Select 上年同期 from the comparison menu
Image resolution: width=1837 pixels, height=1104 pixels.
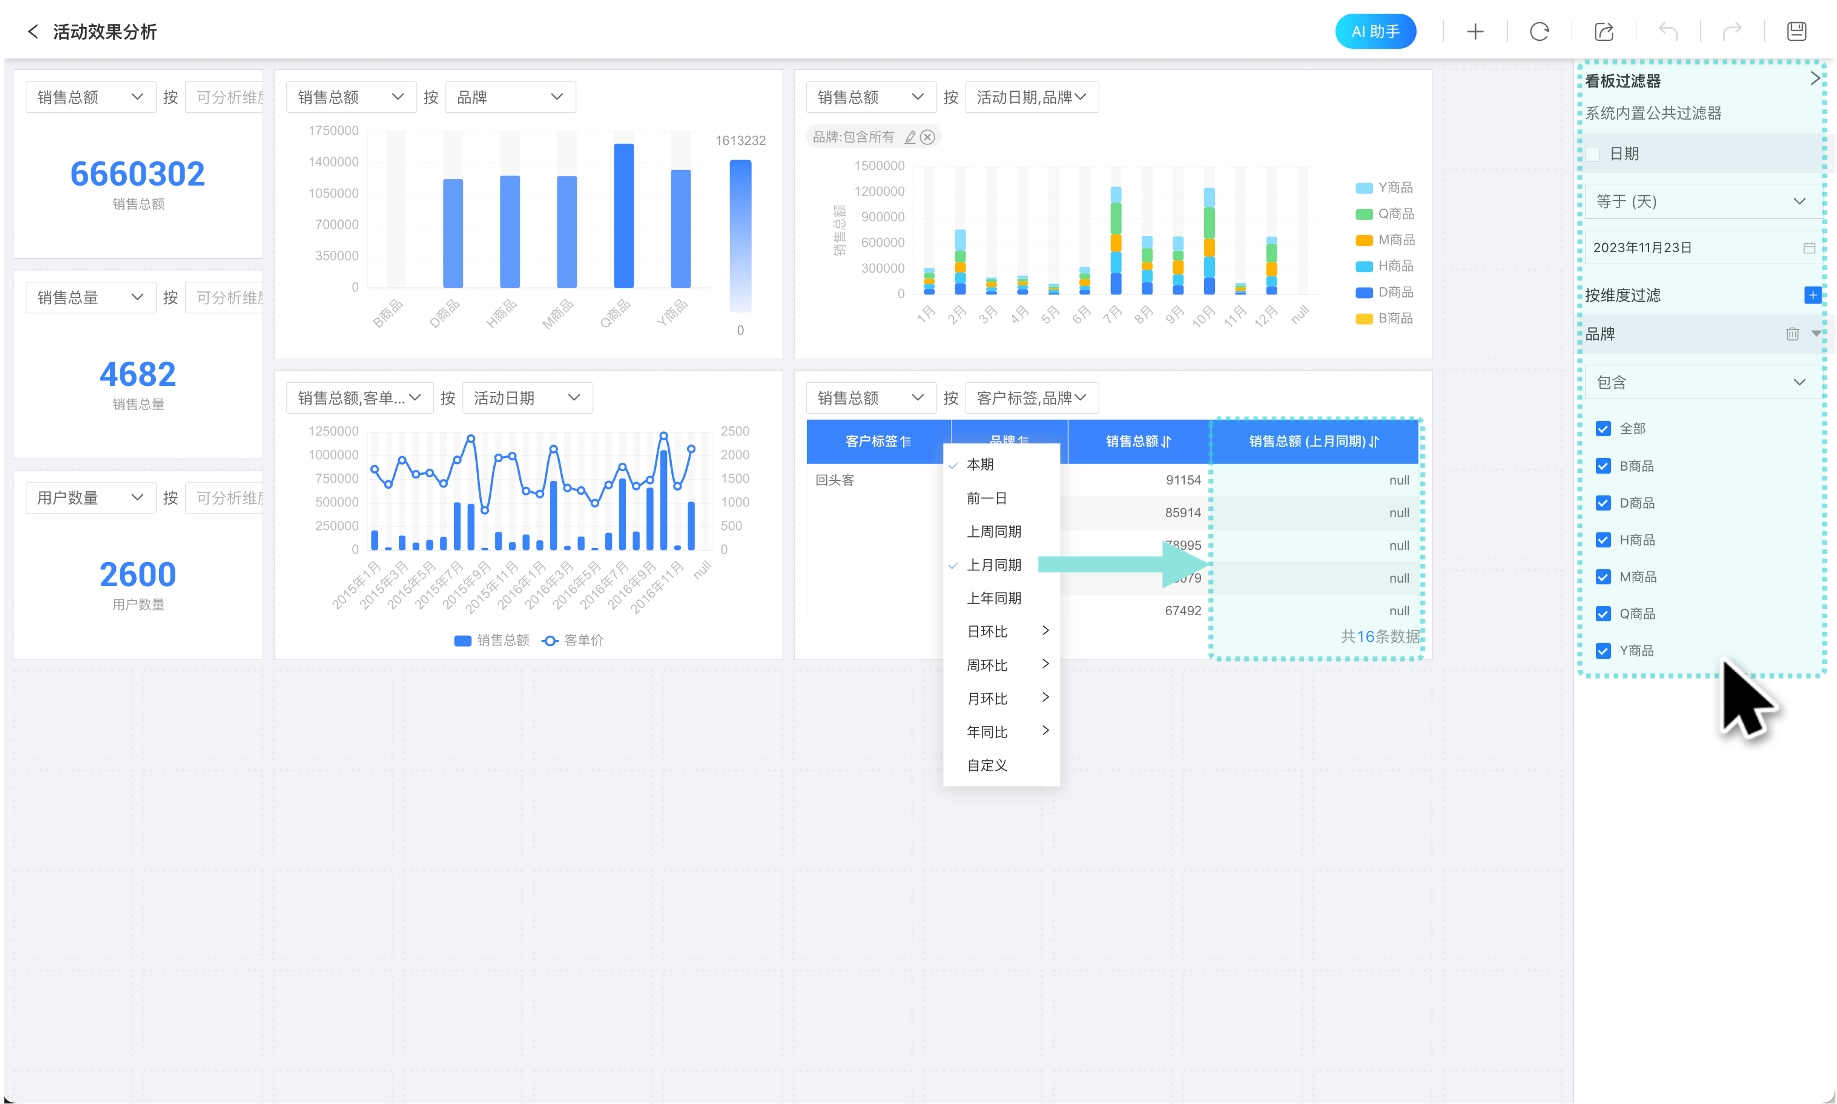pyautogui.click(x=994, y=598)
